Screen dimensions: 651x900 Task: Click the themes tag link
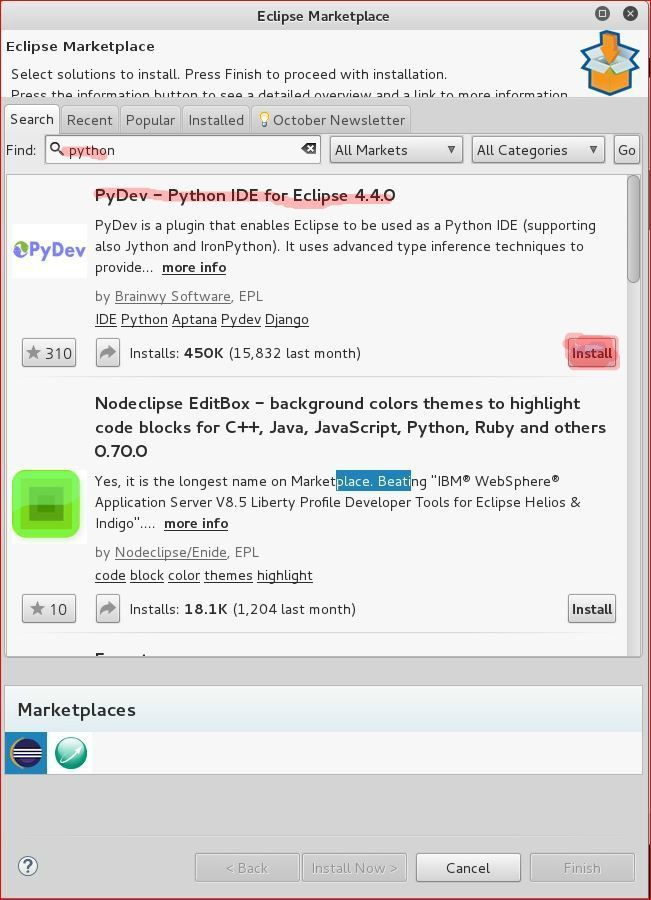[x=228, y=575]
